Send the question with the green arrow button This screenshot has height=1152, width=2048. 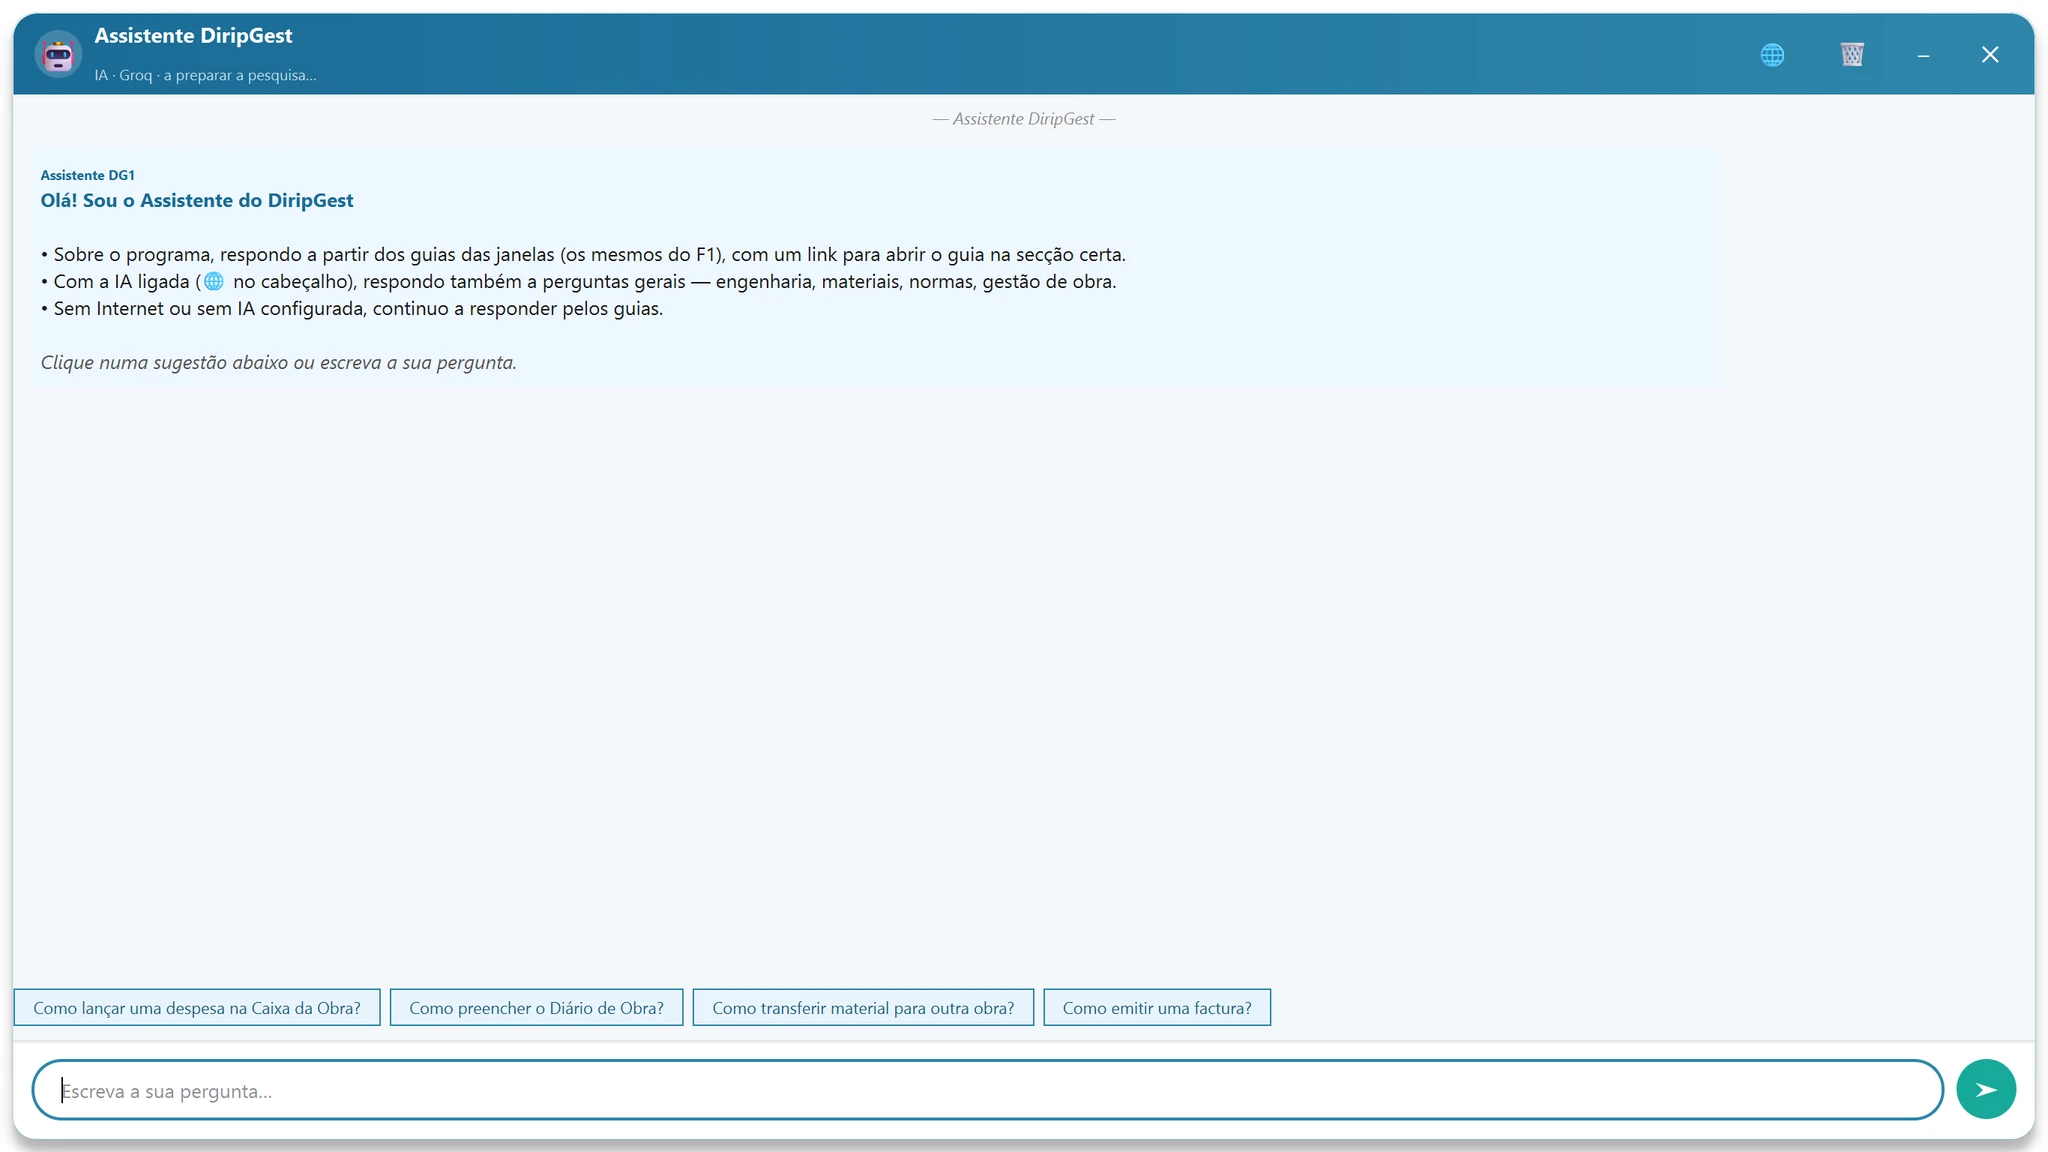(x=1986, y=1089)
